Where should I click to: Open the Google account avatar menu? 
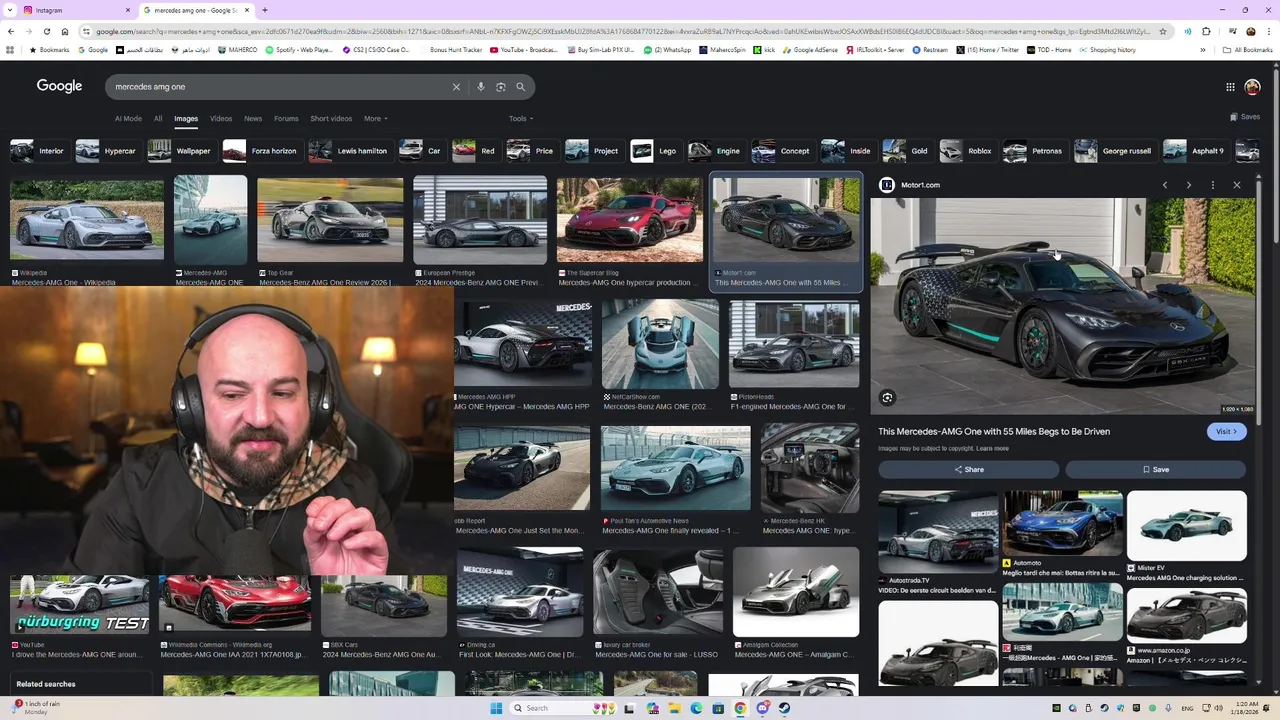point(1252,87)
